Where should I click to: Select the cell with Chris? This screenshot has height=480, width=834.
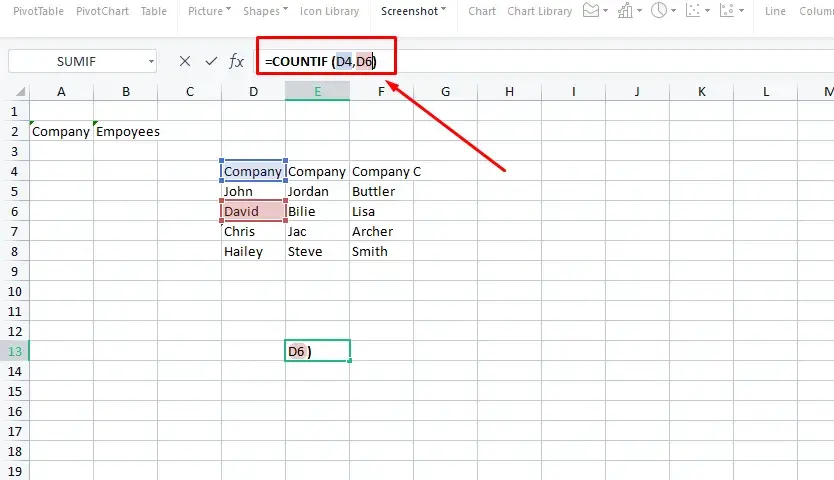point(254,231)
